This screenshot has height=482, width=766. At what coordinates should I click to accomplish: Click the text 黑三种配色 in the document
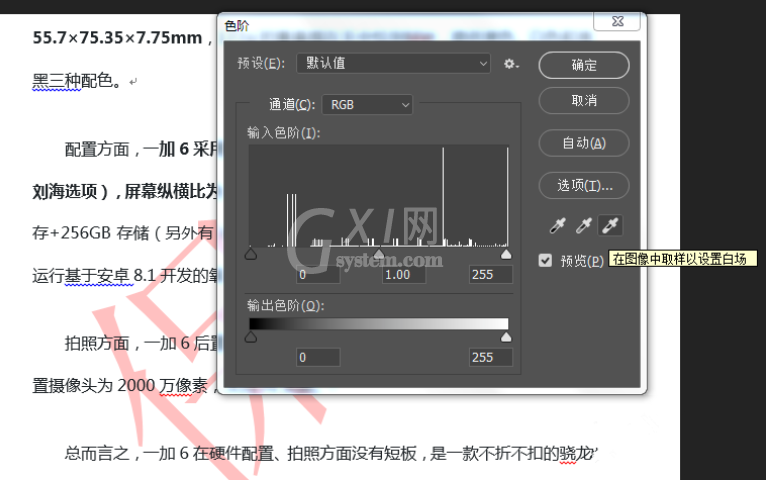72,81
